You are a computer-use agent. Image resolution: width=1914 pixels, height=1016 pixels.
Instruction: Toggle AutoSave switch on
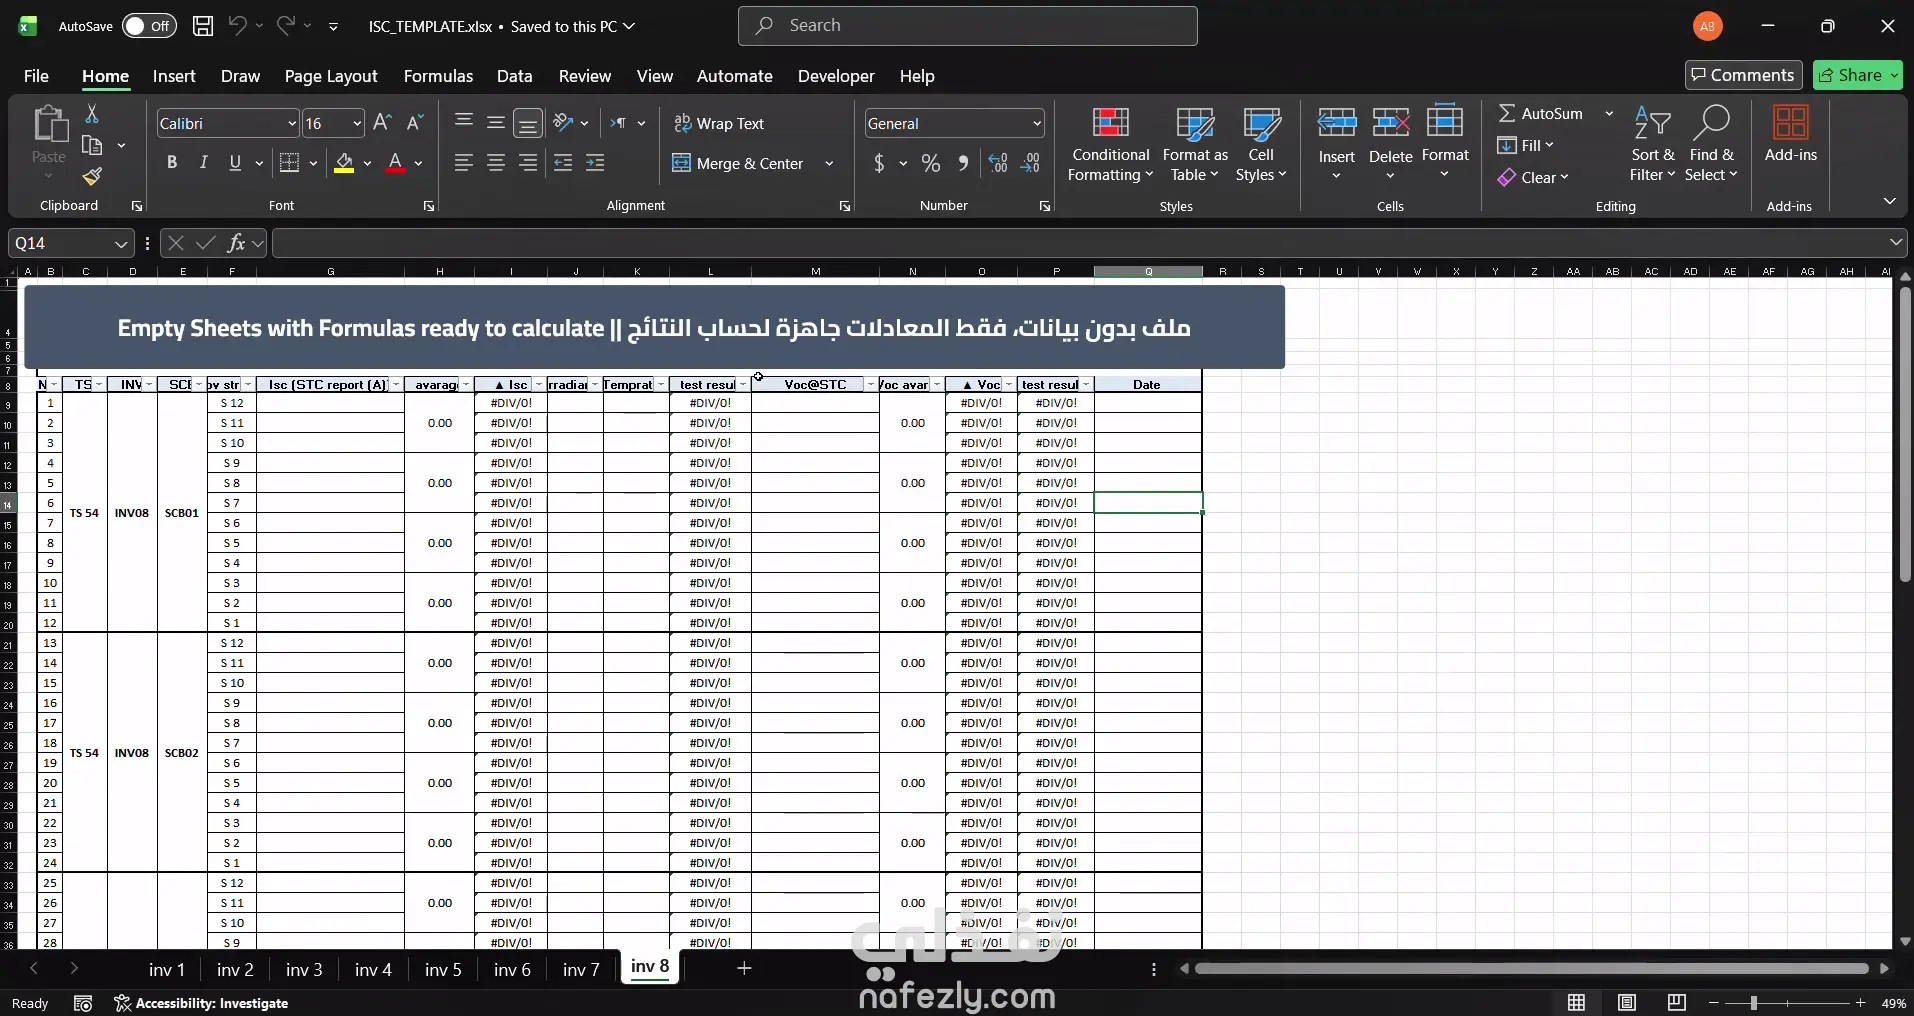(x=149, y=26)
